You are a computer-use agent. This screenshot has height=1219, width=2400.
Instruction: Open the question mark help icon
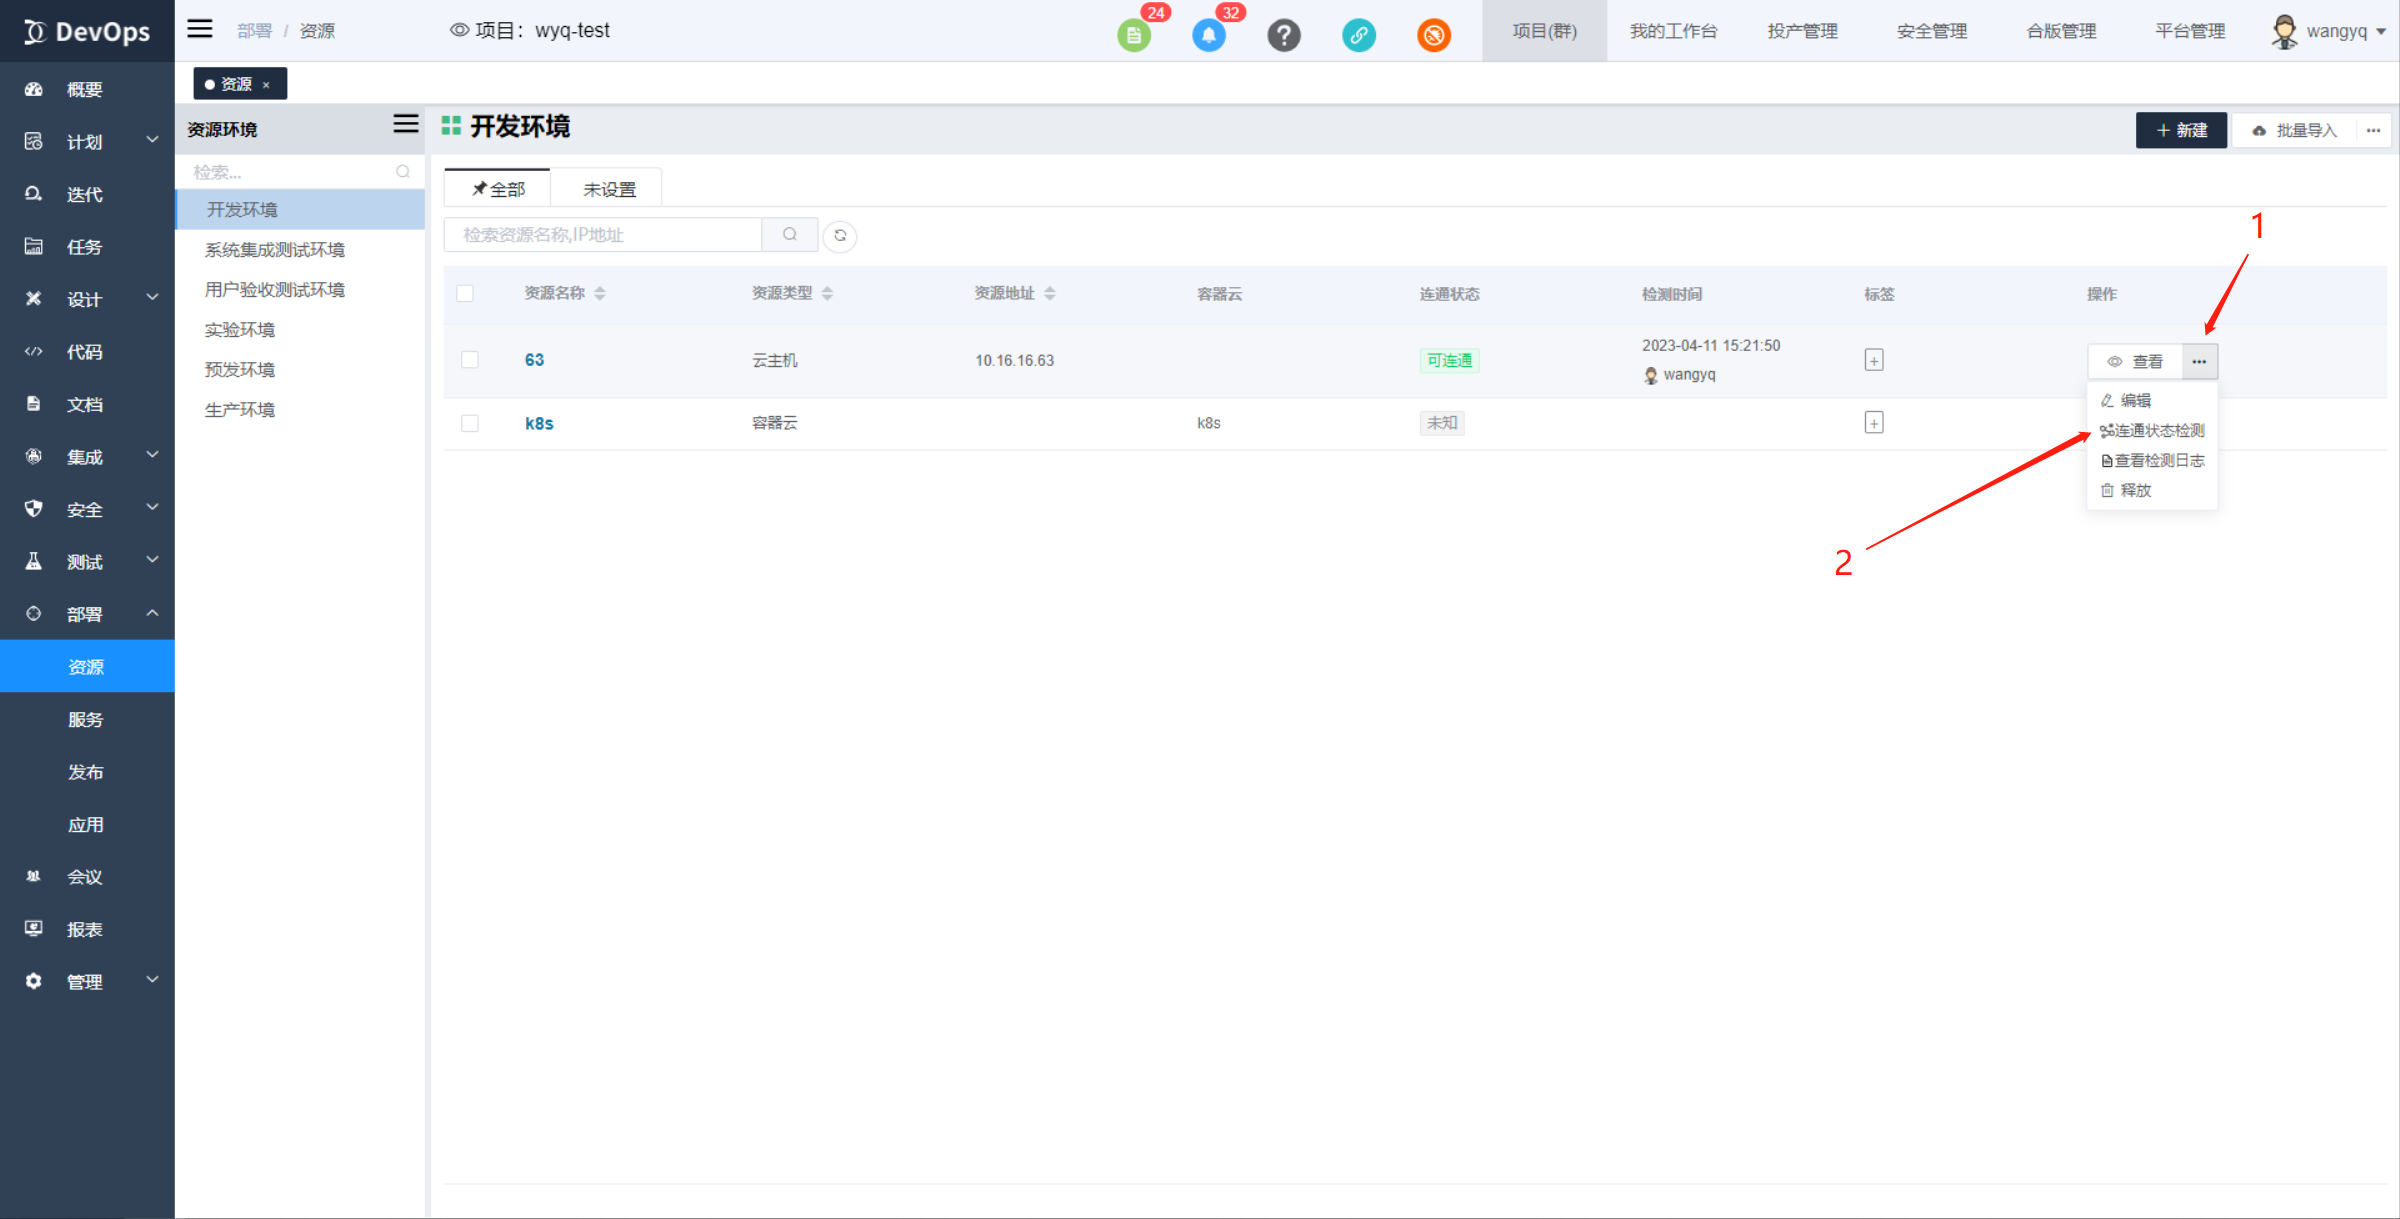point(1283,36)
